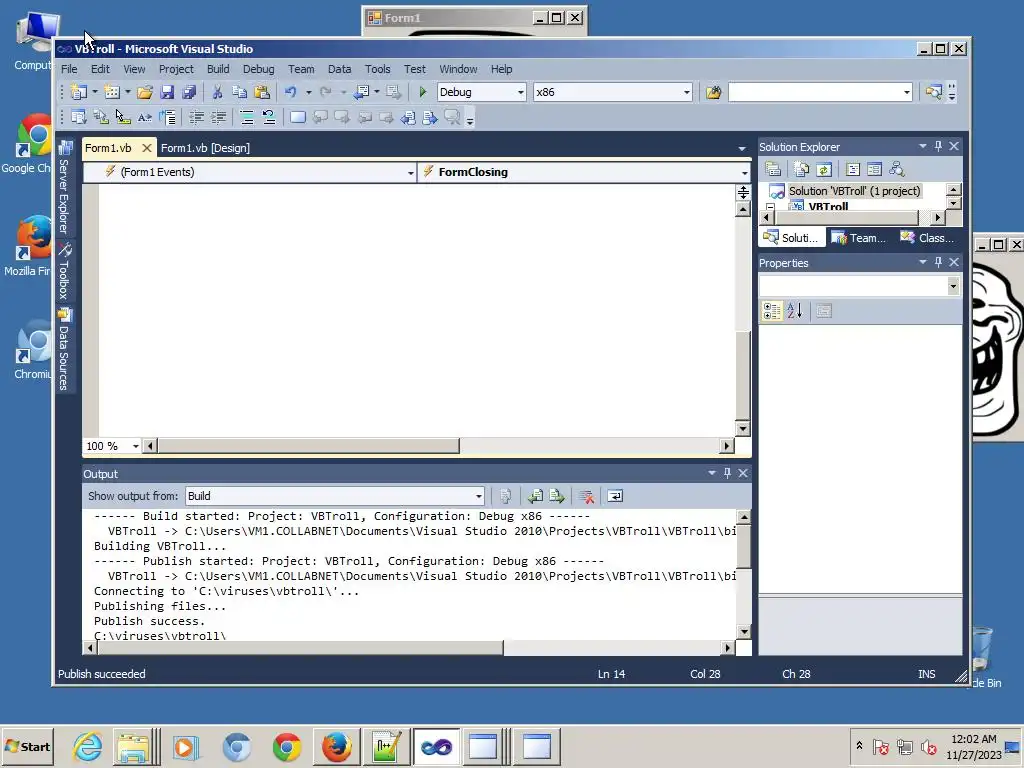Open the File menu
This screenshot has width=1024, height=768.
pos(69,69)
